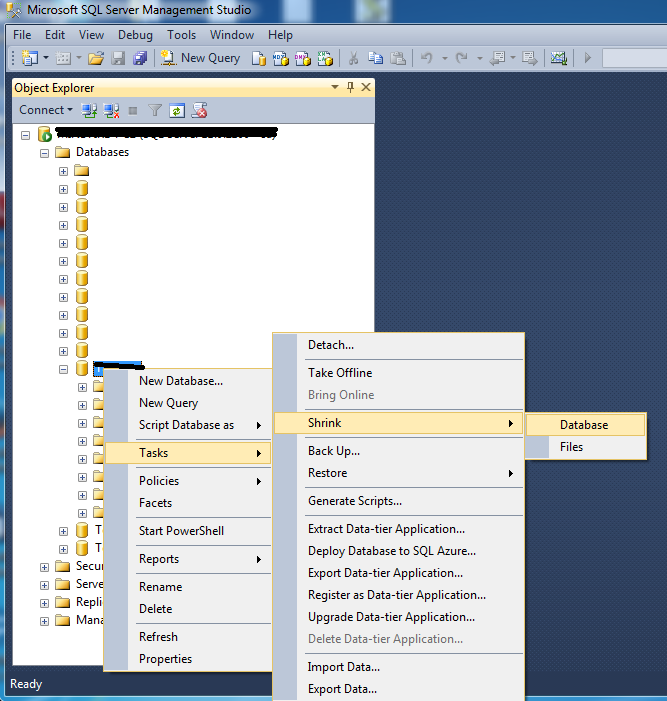Click the New Project icon in toolbar
Image resolution: width=667 pixels, height=701 pixels.
pyautogui.click(x=30, y=58)
